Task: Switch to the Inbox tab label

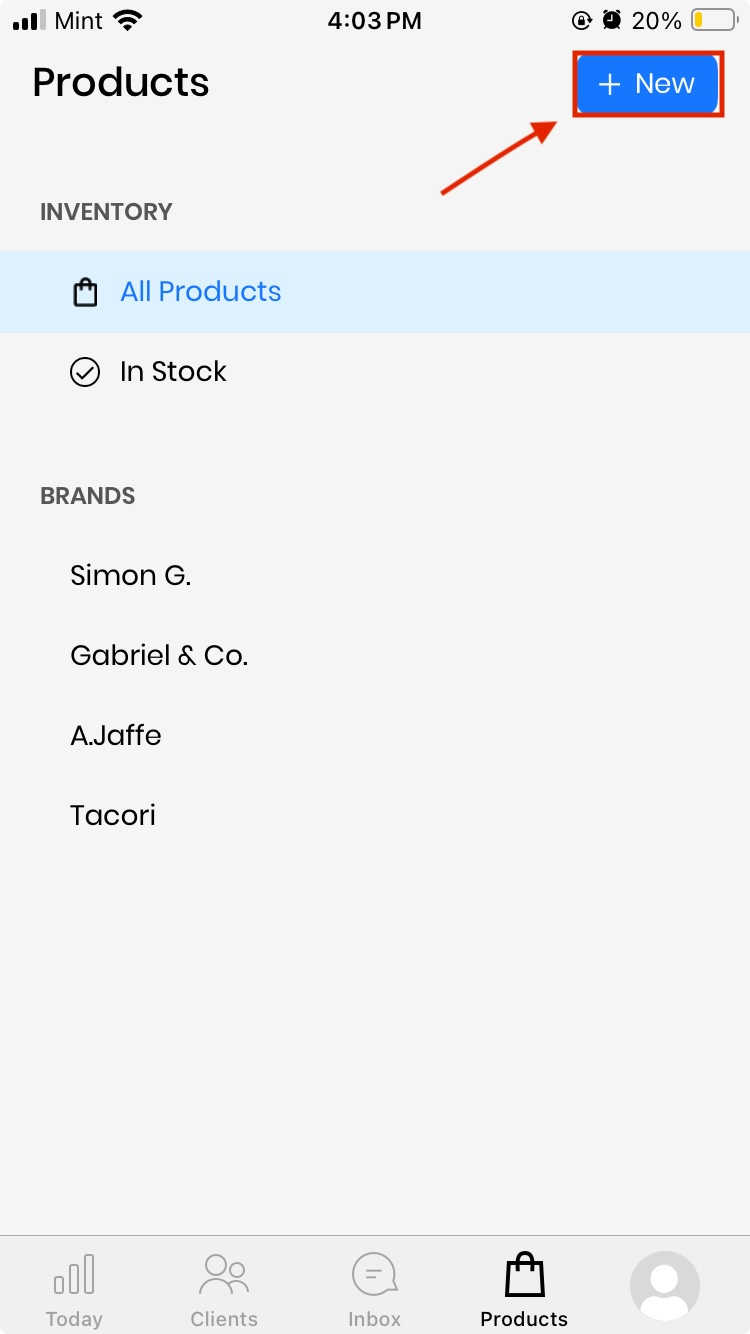Action: 374,1319
